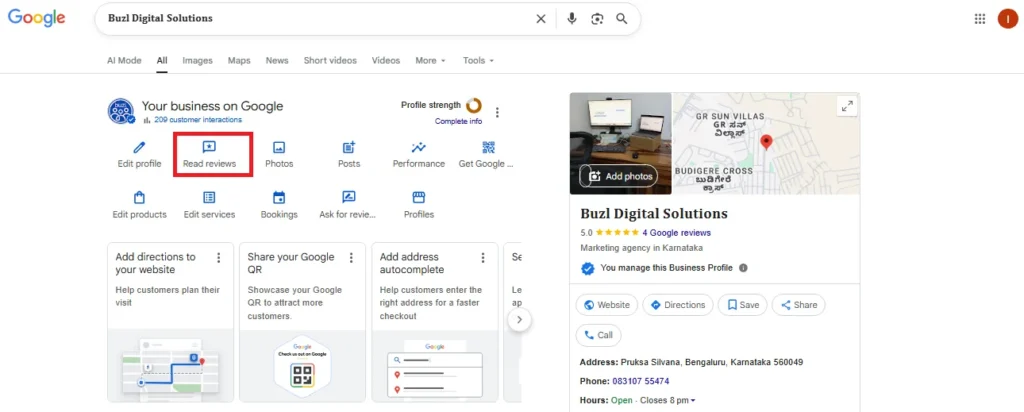Viewport: 1024px width, 412px height.
Task: Expand the map to full view
Action: tap(847, 106)
